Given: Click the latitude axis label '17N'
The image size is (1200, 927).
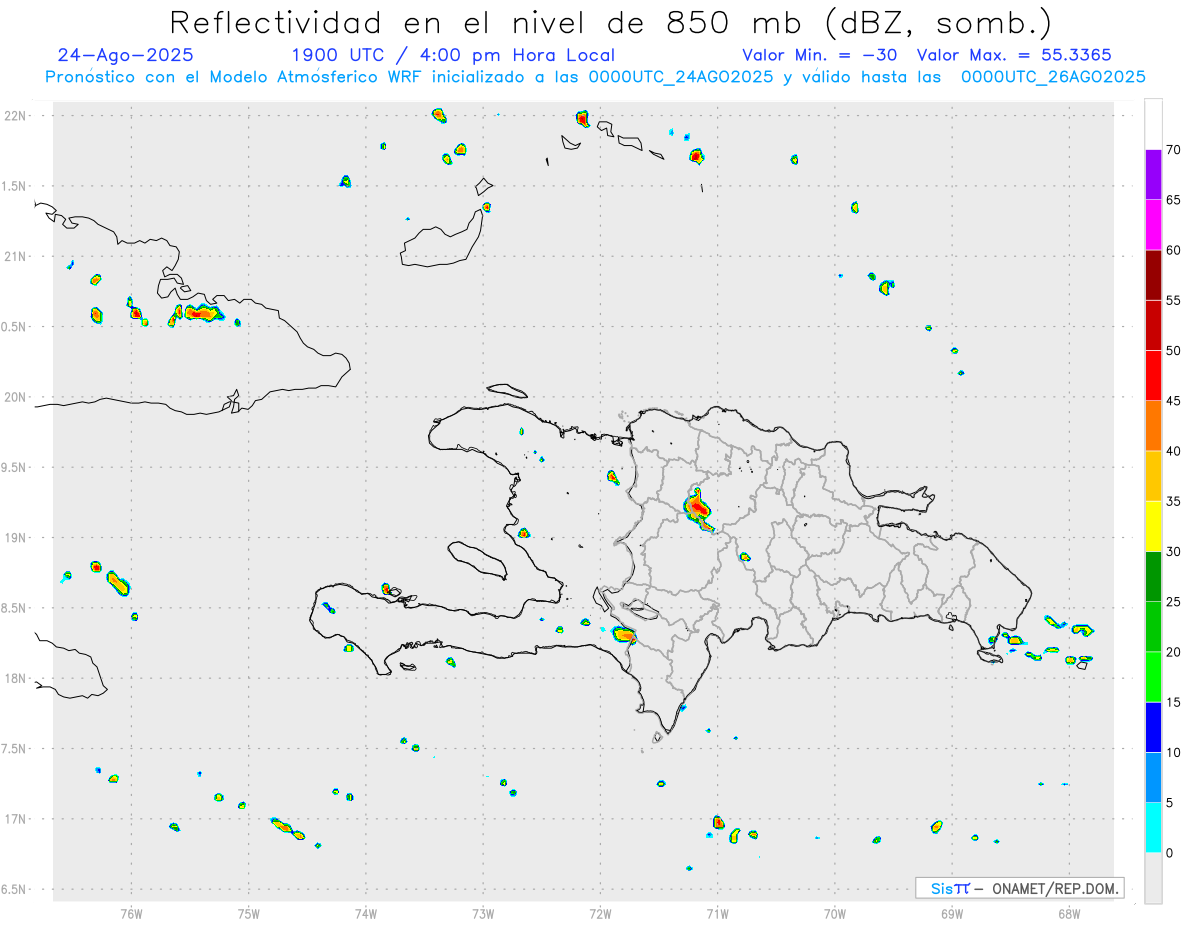Looking at the screenshot, I should point(16,819).
